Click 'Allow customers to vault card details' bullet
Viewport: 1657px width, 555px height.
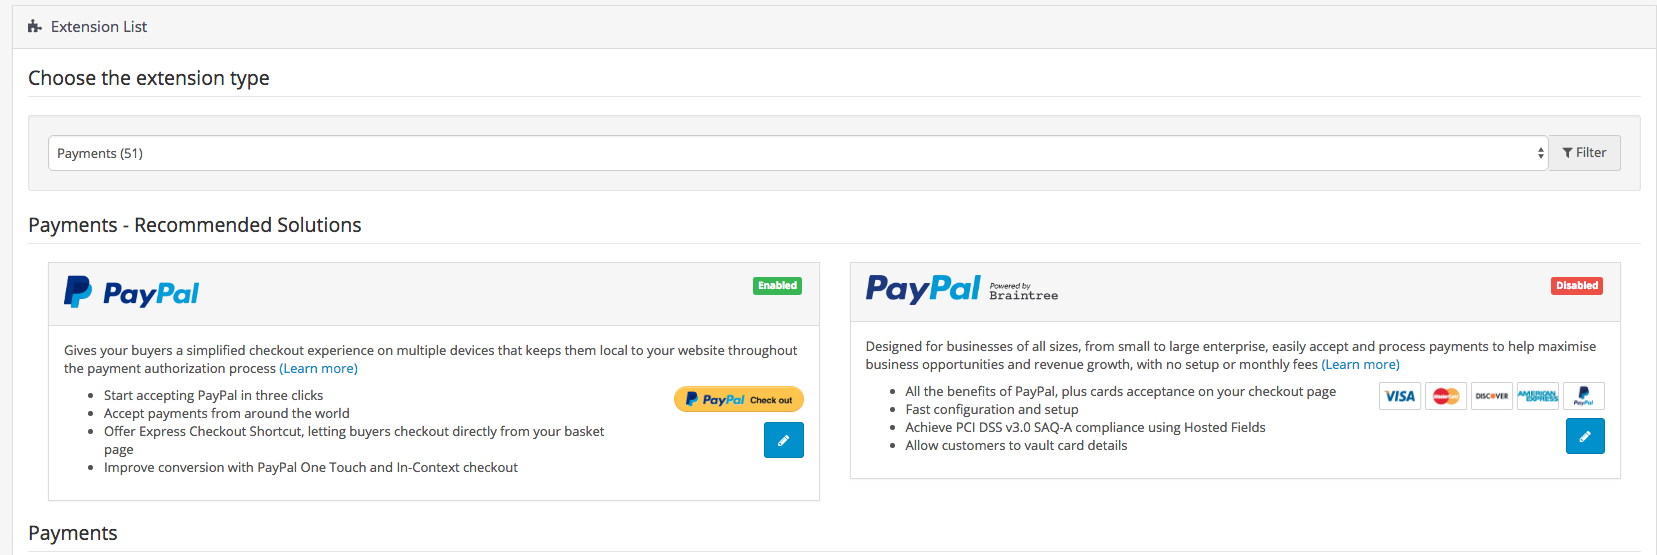1016,445
